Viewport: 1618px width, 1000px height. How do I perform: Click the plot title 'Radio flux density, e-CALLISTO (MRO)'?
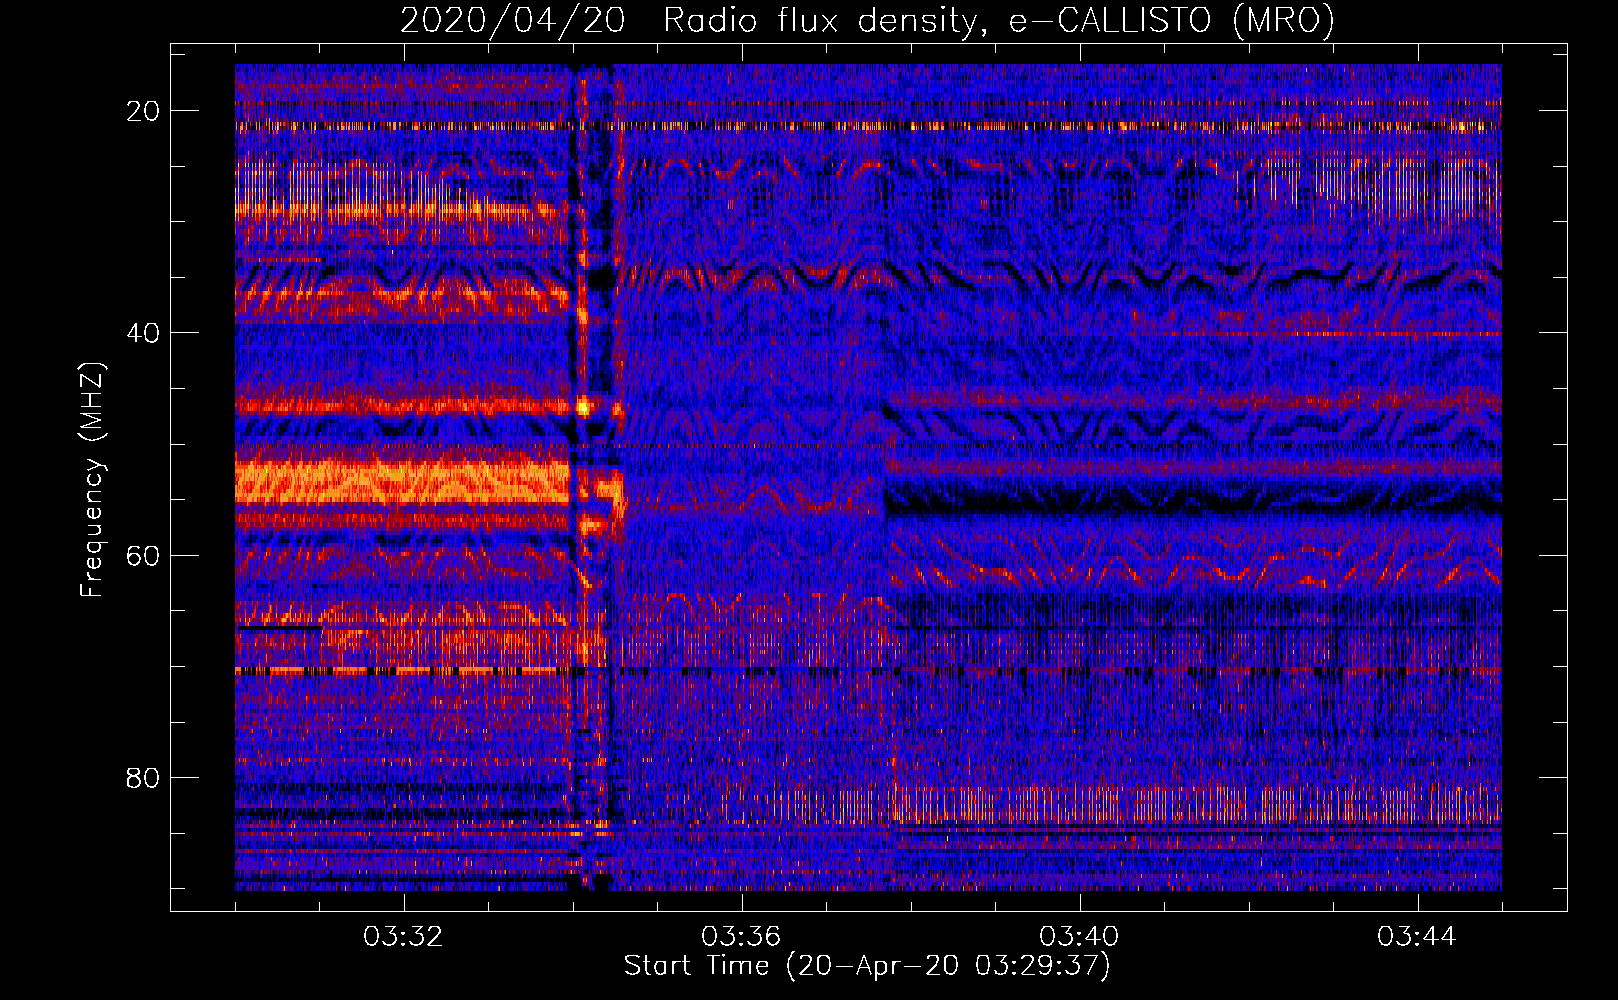pos(998,20)
